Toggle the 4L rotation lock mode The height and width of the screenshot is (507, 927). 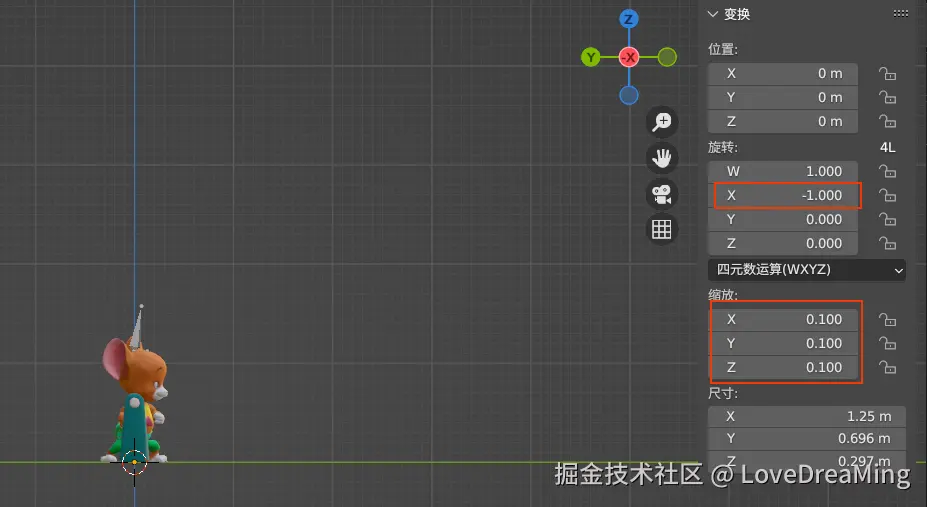(x=887, y=147)
